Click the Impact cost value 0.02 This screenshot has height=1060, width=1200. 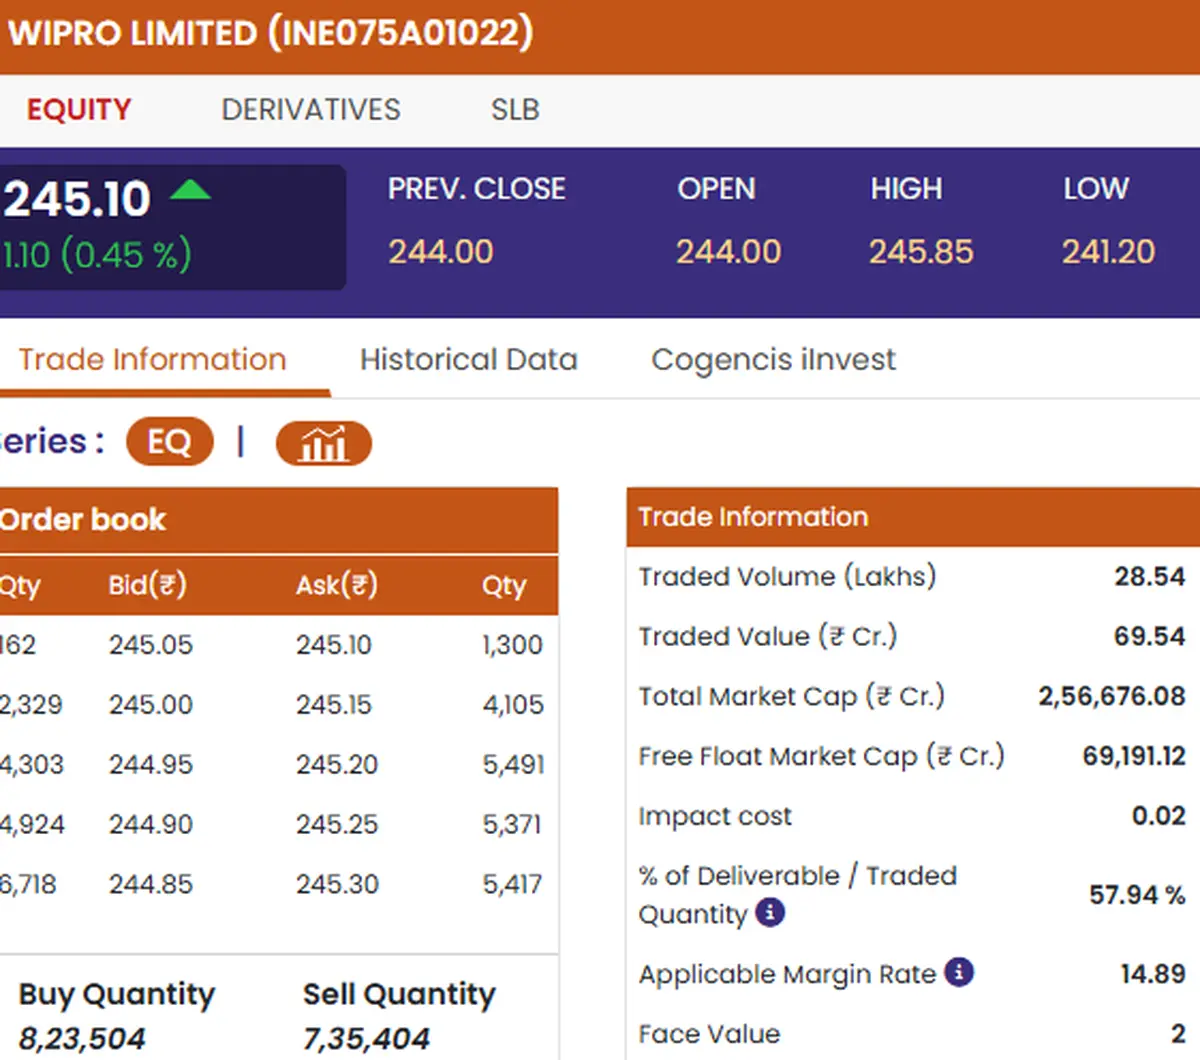click(1159, 817)
